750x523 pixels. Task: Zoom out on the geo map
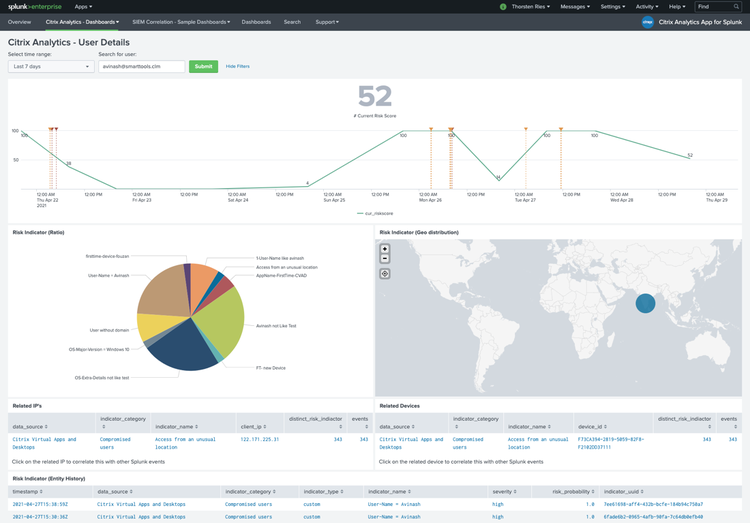tap(385, 258)
